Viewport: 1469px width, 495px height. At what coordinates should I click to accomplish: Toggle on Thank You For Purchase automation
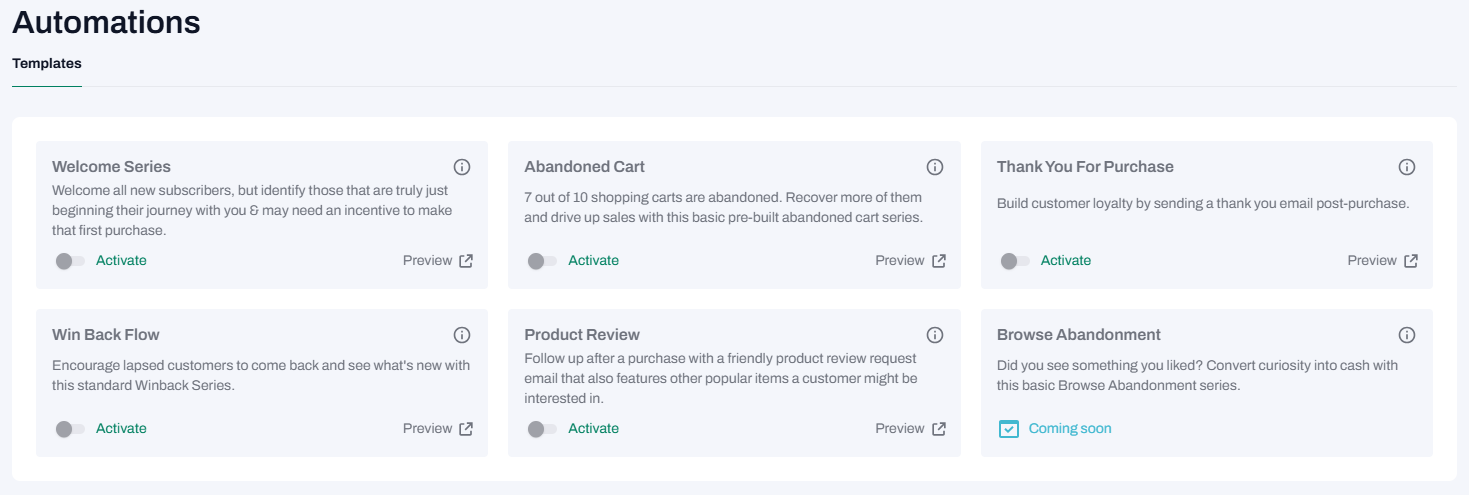tap(1015, 261)
